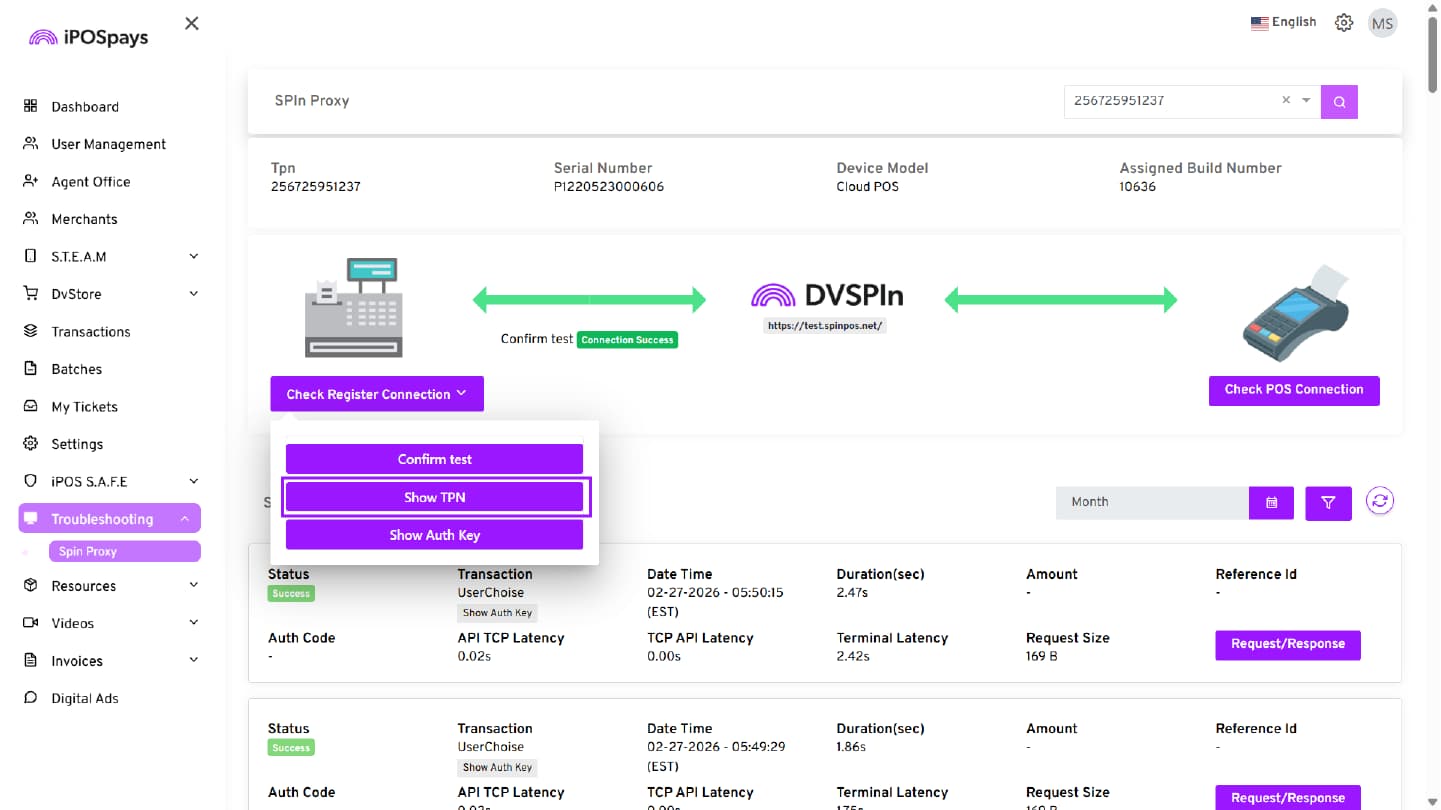Viewport: 1441px width, 810px height.
Task: Select Confirm test in the dropdown
Action: click(x=434, y=459)
